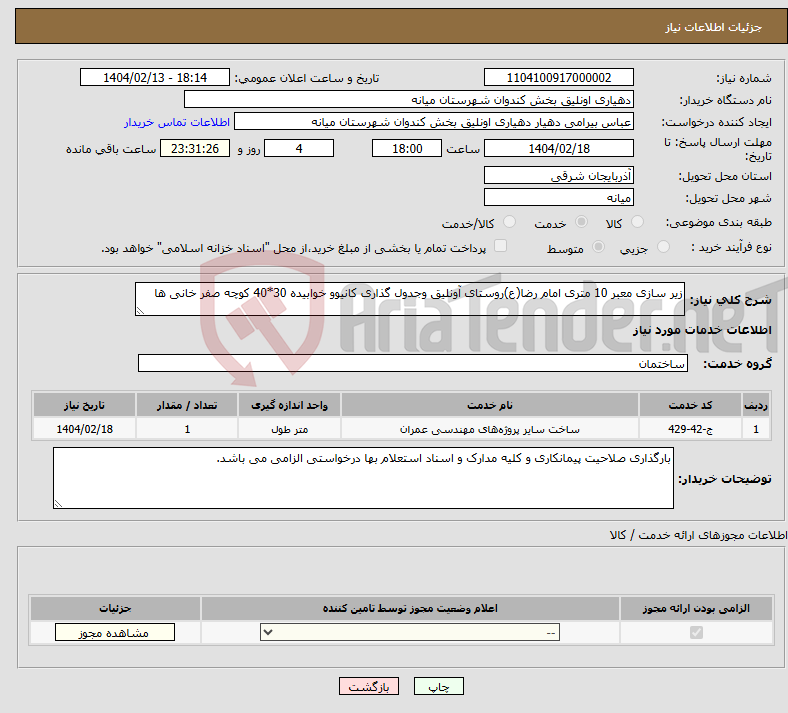Select the جزیی purchase type radio

tap(663, 247)
